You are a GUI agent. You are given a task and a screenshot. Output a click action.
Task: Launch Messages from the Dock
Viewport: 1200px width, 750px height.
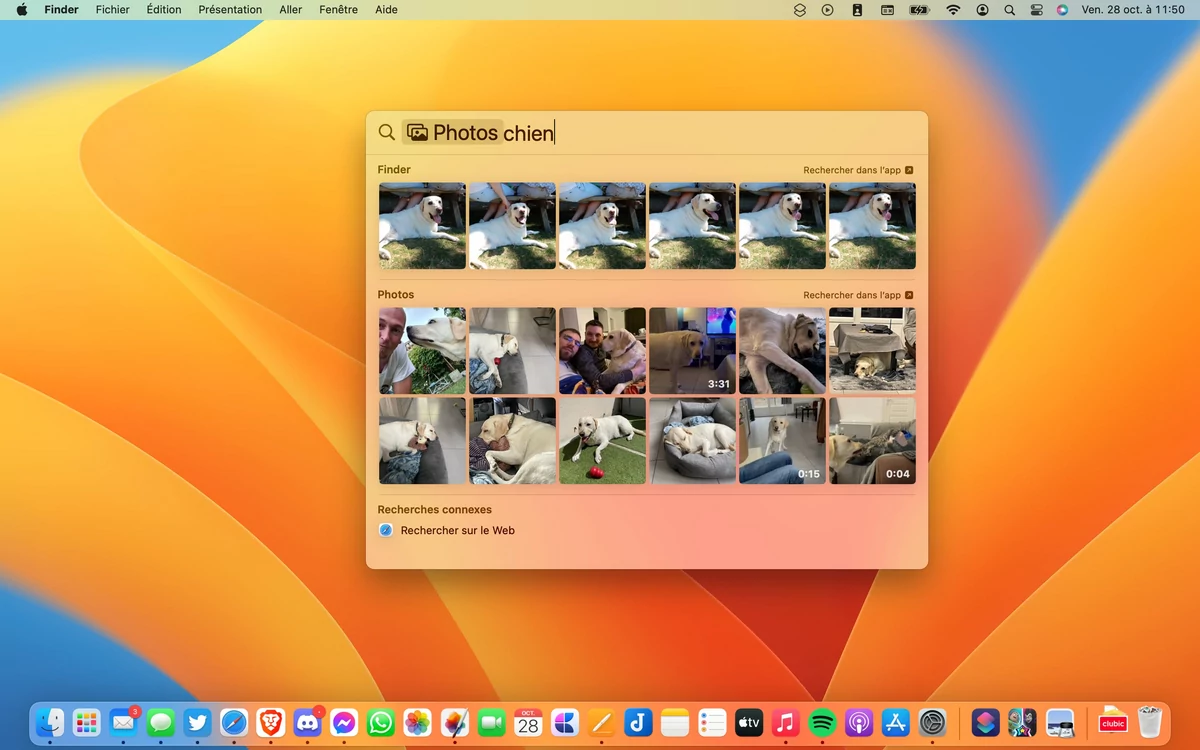tap(161, 722)
